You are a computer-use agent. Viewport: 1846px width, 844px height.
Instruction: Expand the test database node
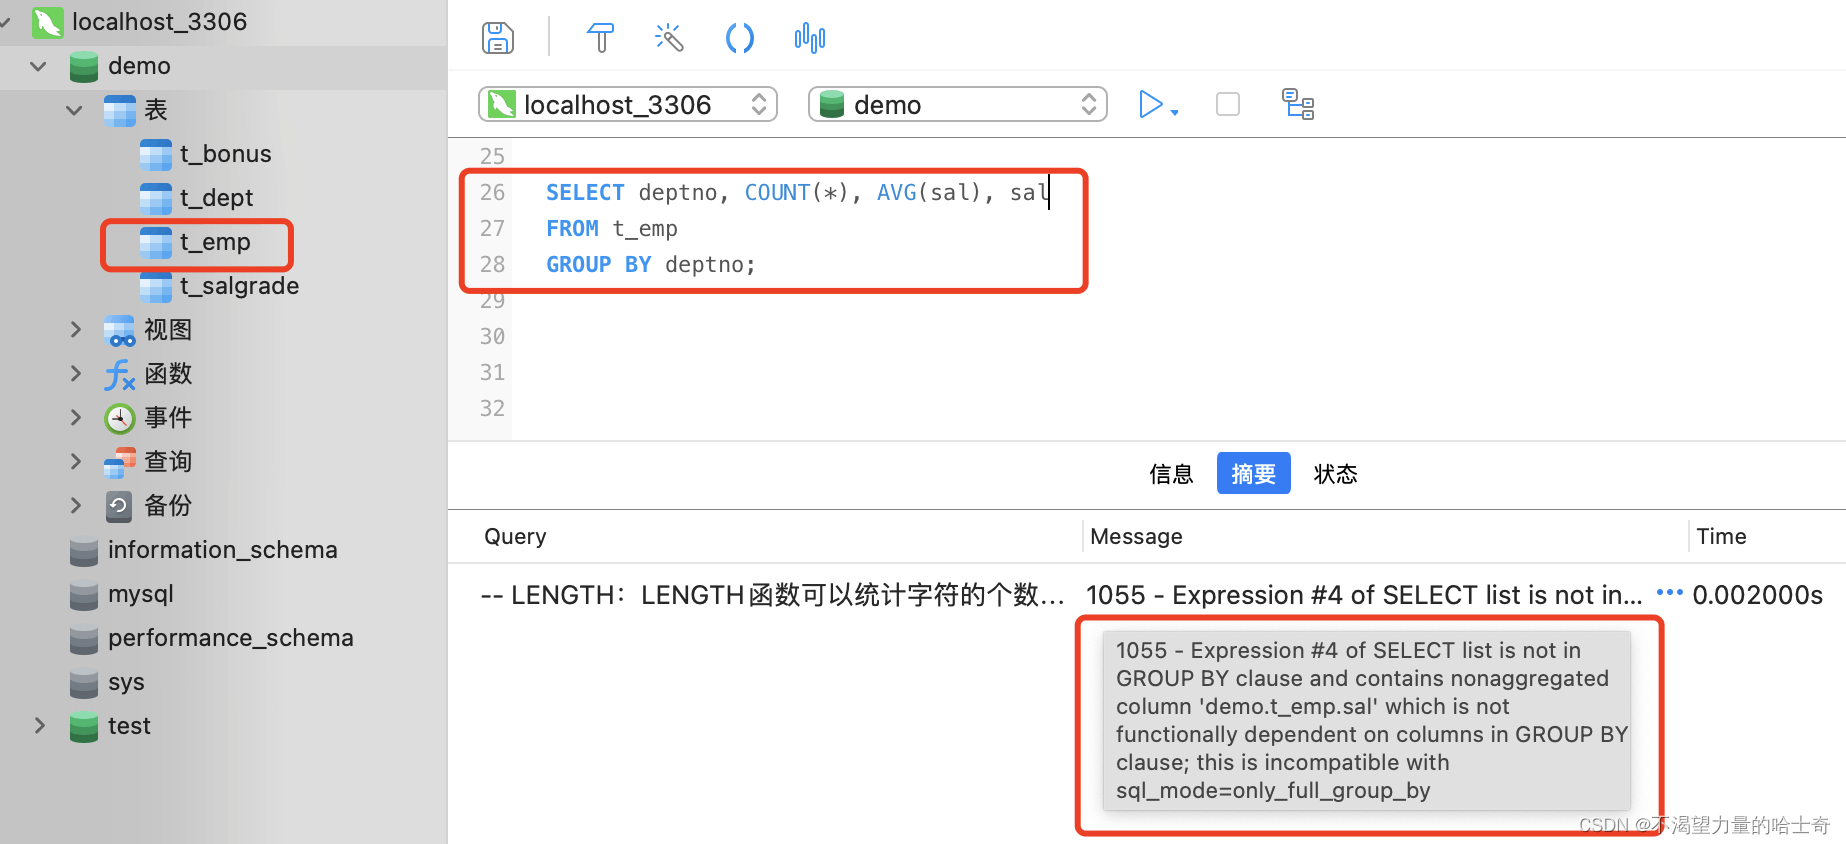(40, 725)
